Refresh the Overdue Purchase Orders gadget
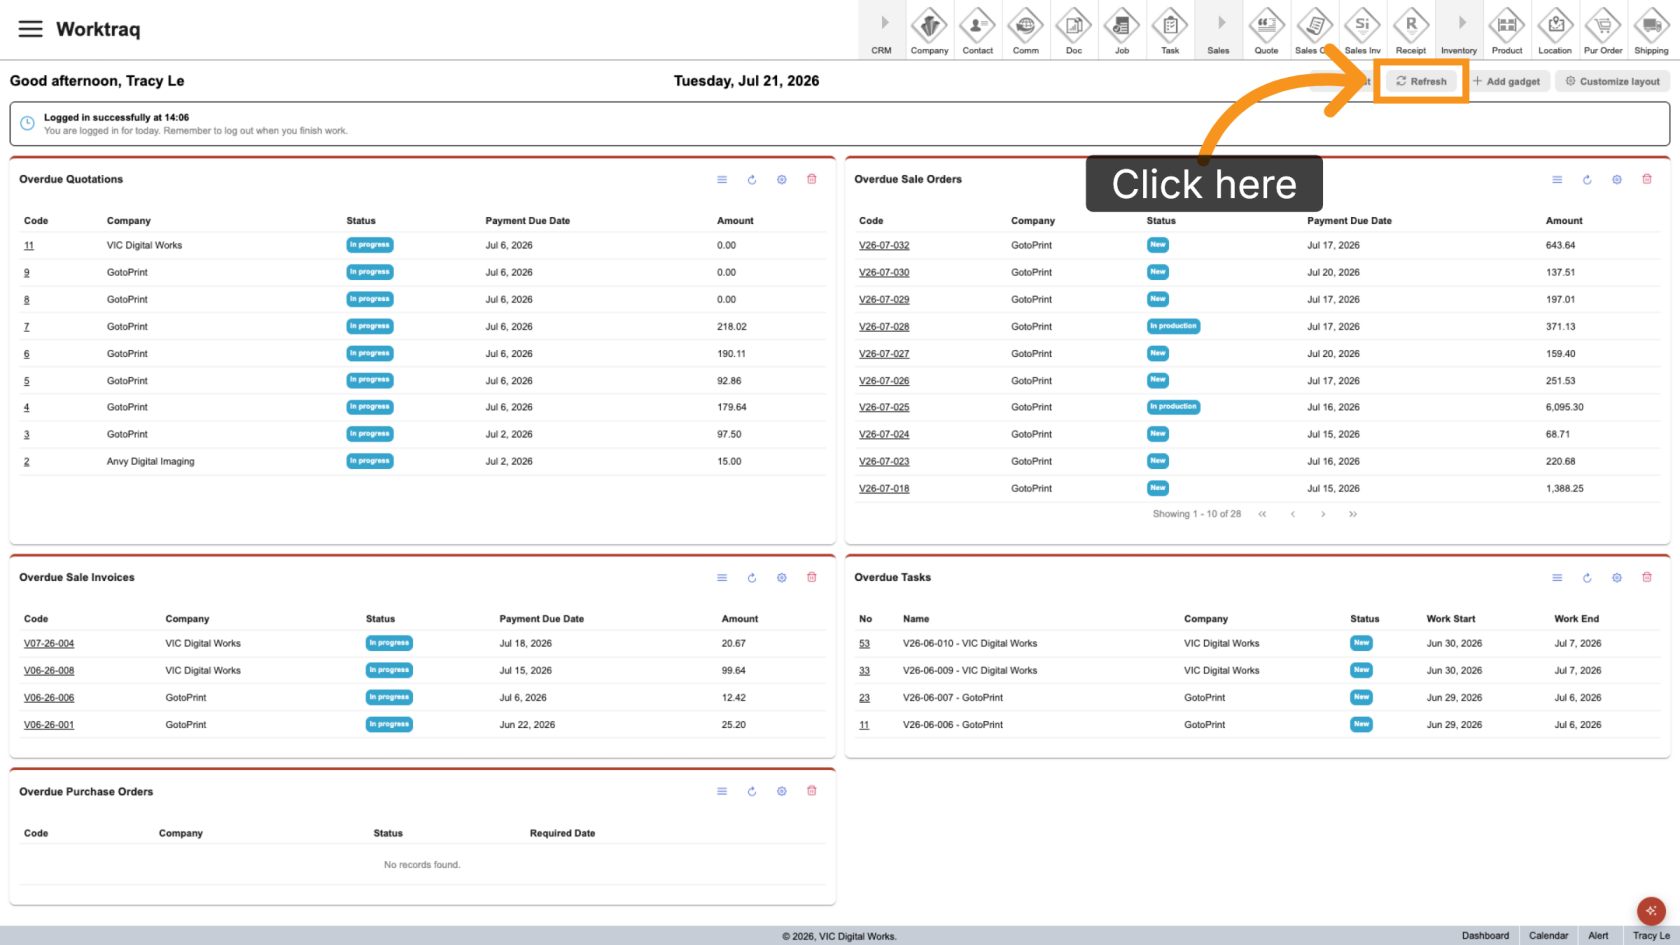Viewport: 1680px width, 945px height. [x=752, y=792]
